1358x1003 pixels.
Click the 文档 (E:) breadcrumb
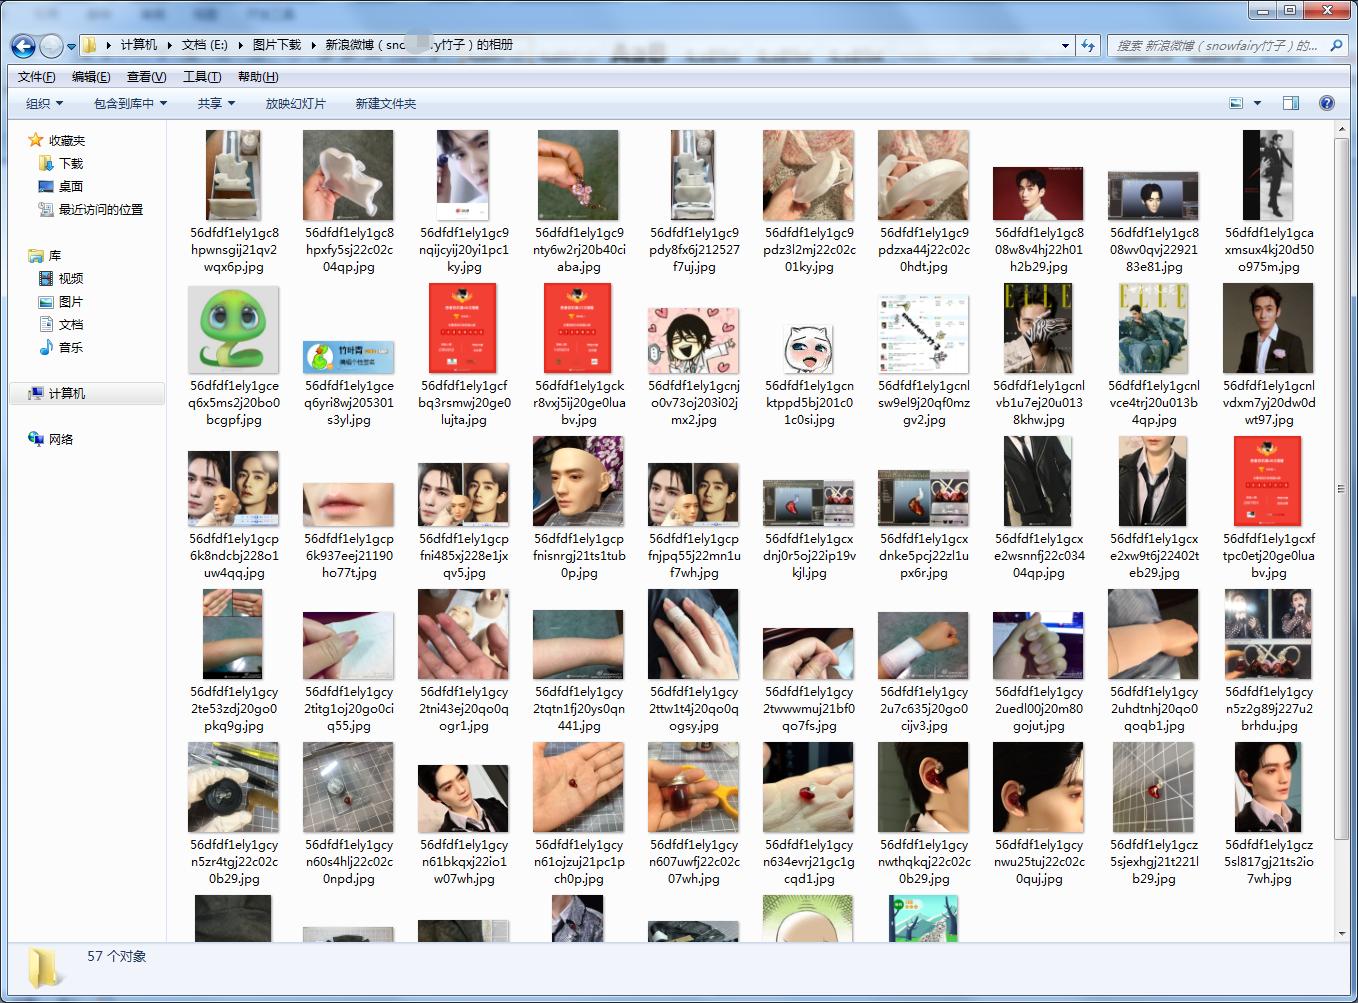click(205, 45)
